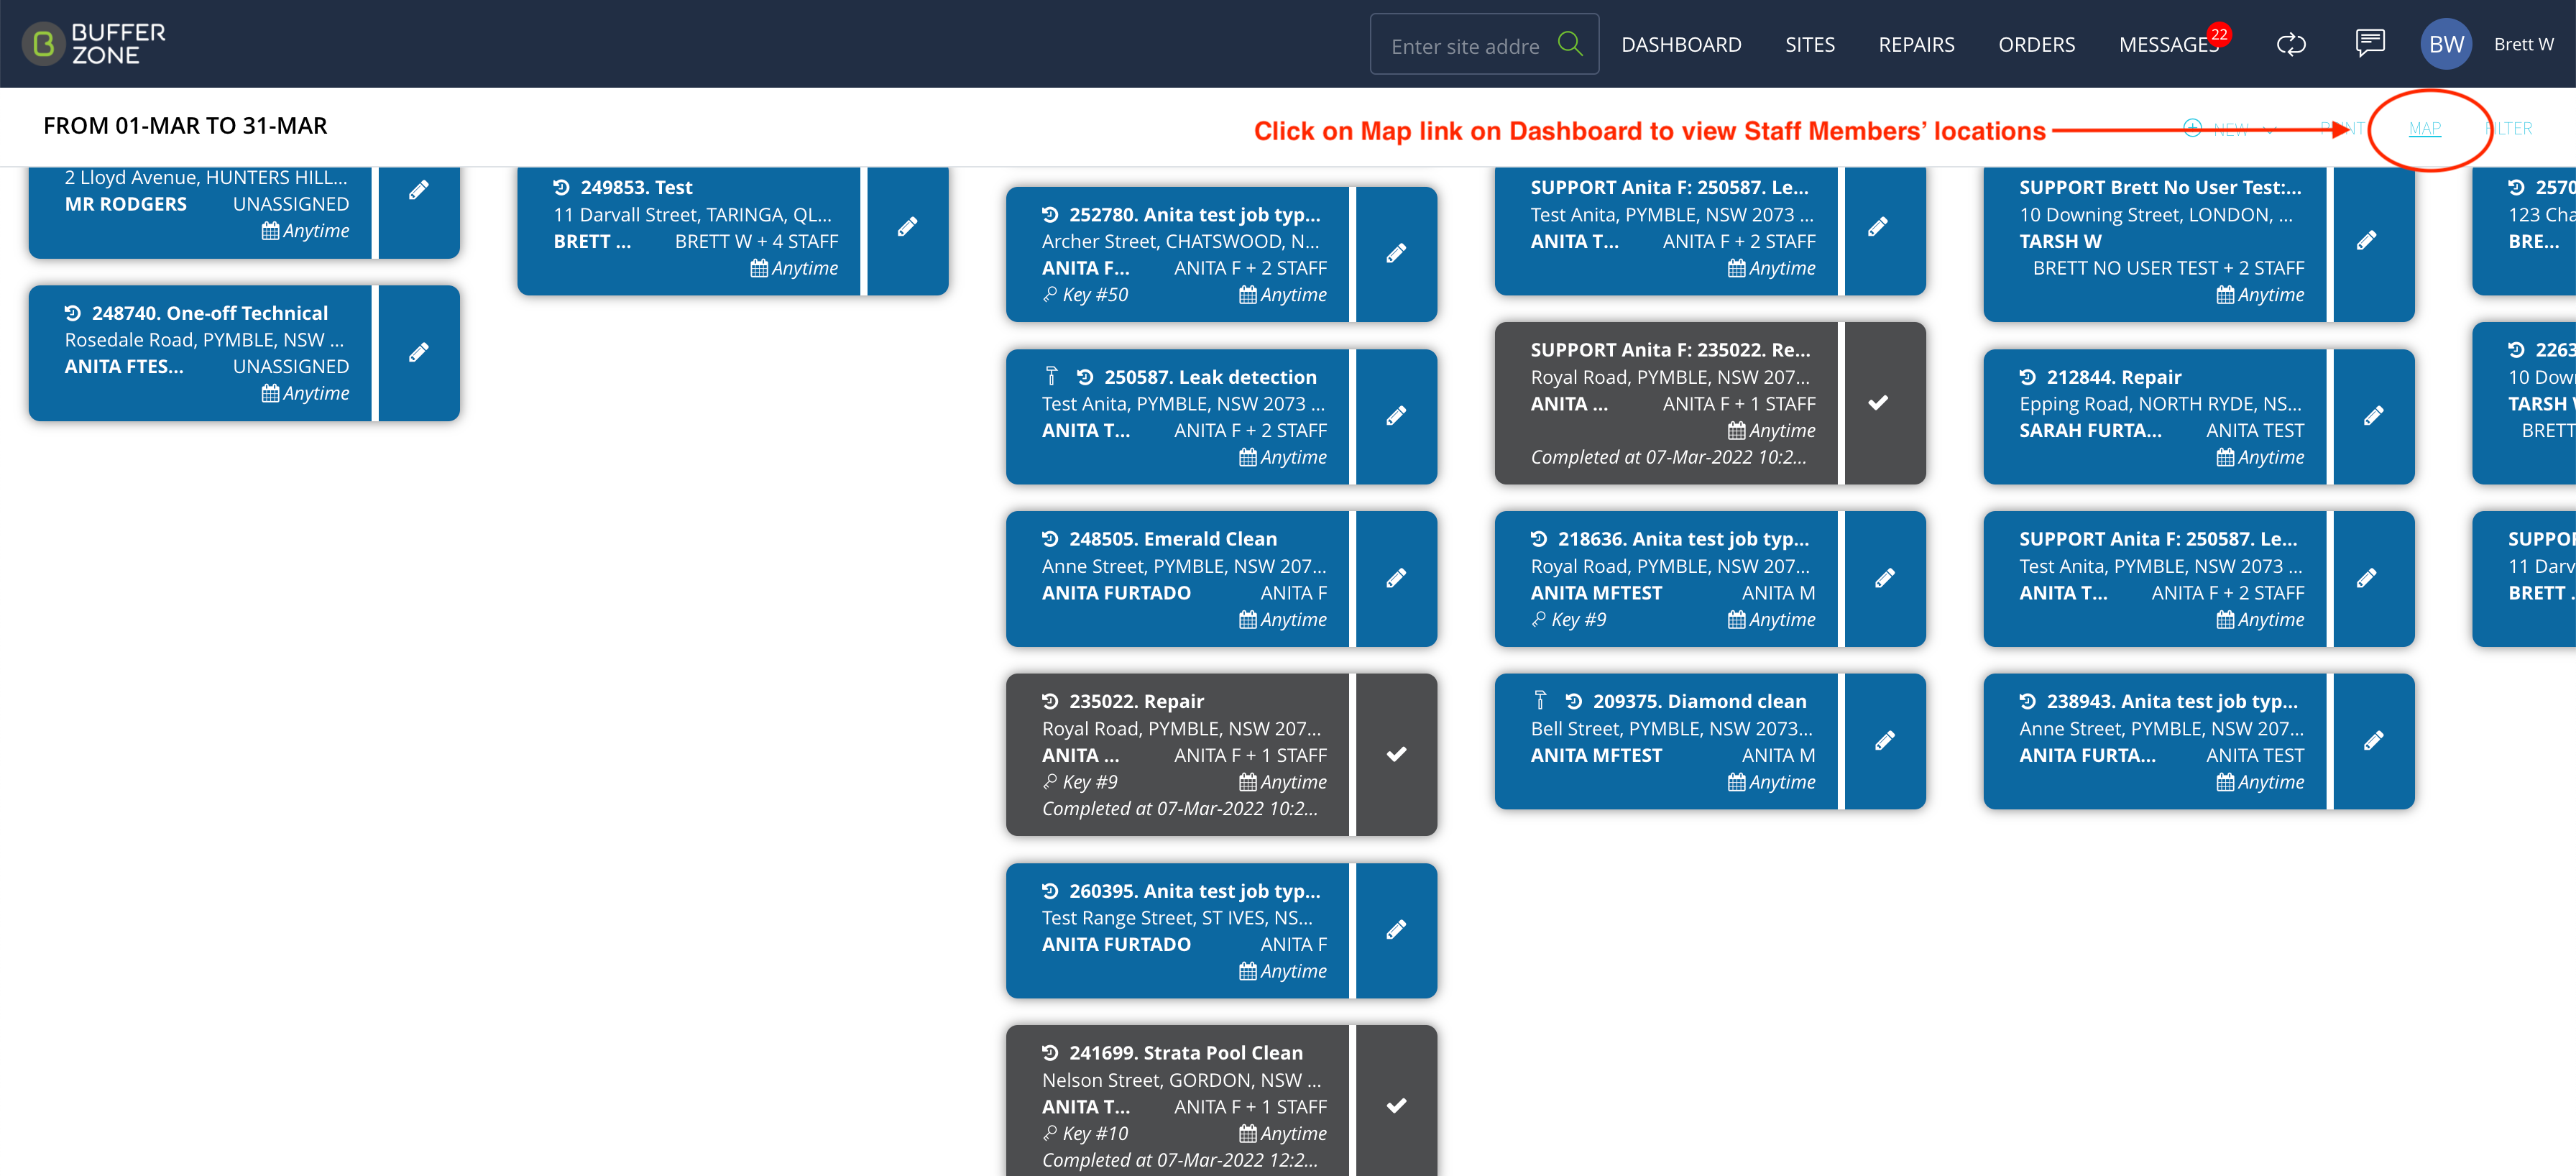
Task: Open the 248740 One-off Technical title
Action: [x=210, y=313]
